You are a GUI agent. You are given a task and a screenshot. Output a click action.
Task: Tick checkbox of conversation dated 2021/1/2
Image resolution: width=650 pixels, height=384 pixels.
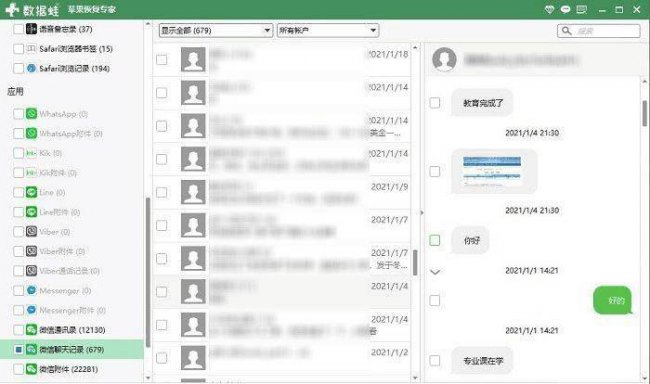pyautogui.click(x=162, y=358)
